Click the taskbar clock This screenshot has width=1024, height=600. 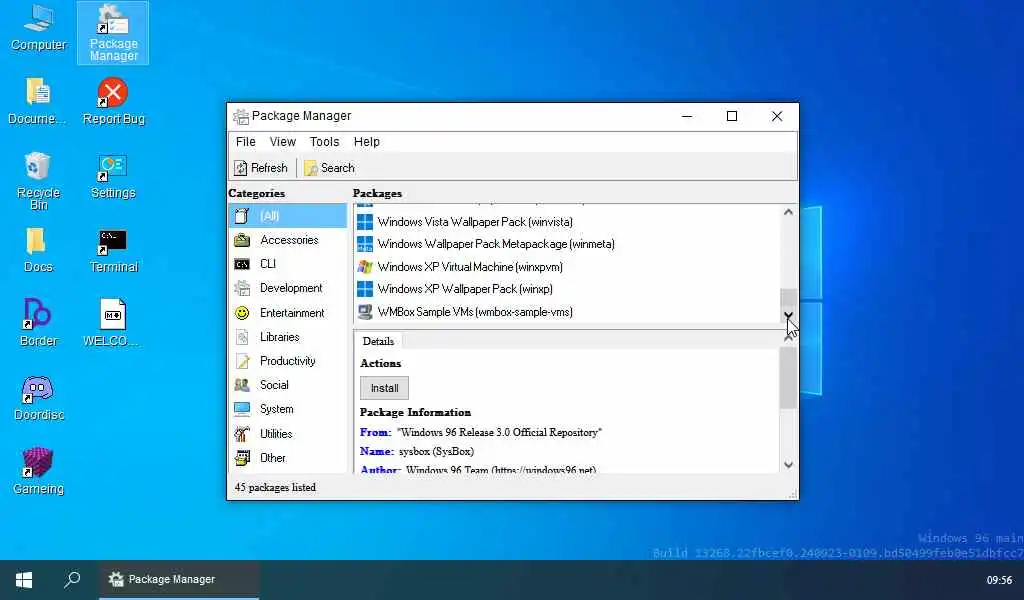point(999,580)
